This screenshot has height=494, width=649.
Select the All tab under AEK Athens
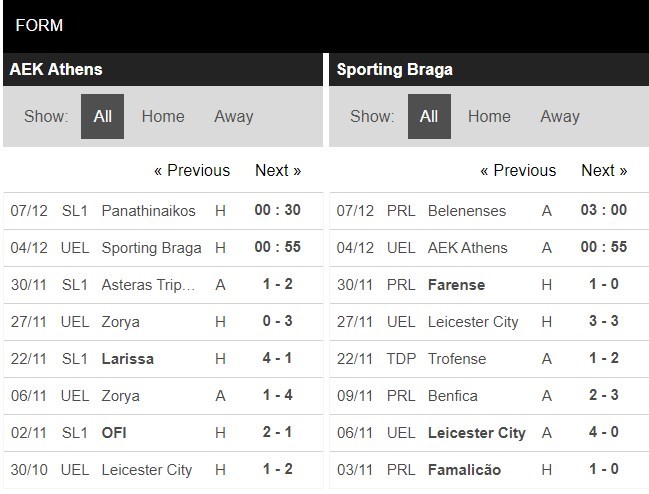click(x=102, y=116)
